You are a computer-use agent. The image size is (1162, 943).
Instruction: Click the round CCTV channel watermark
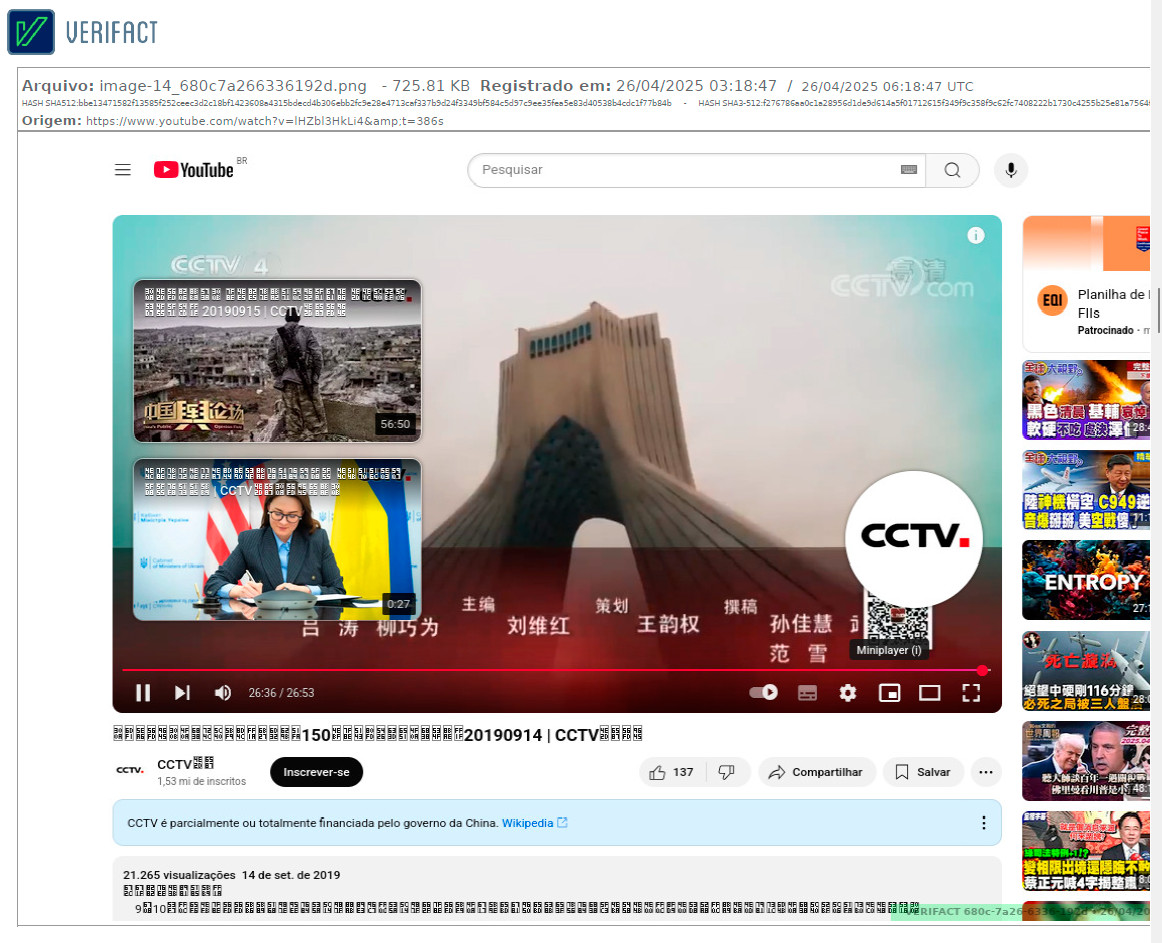[914, 539]
